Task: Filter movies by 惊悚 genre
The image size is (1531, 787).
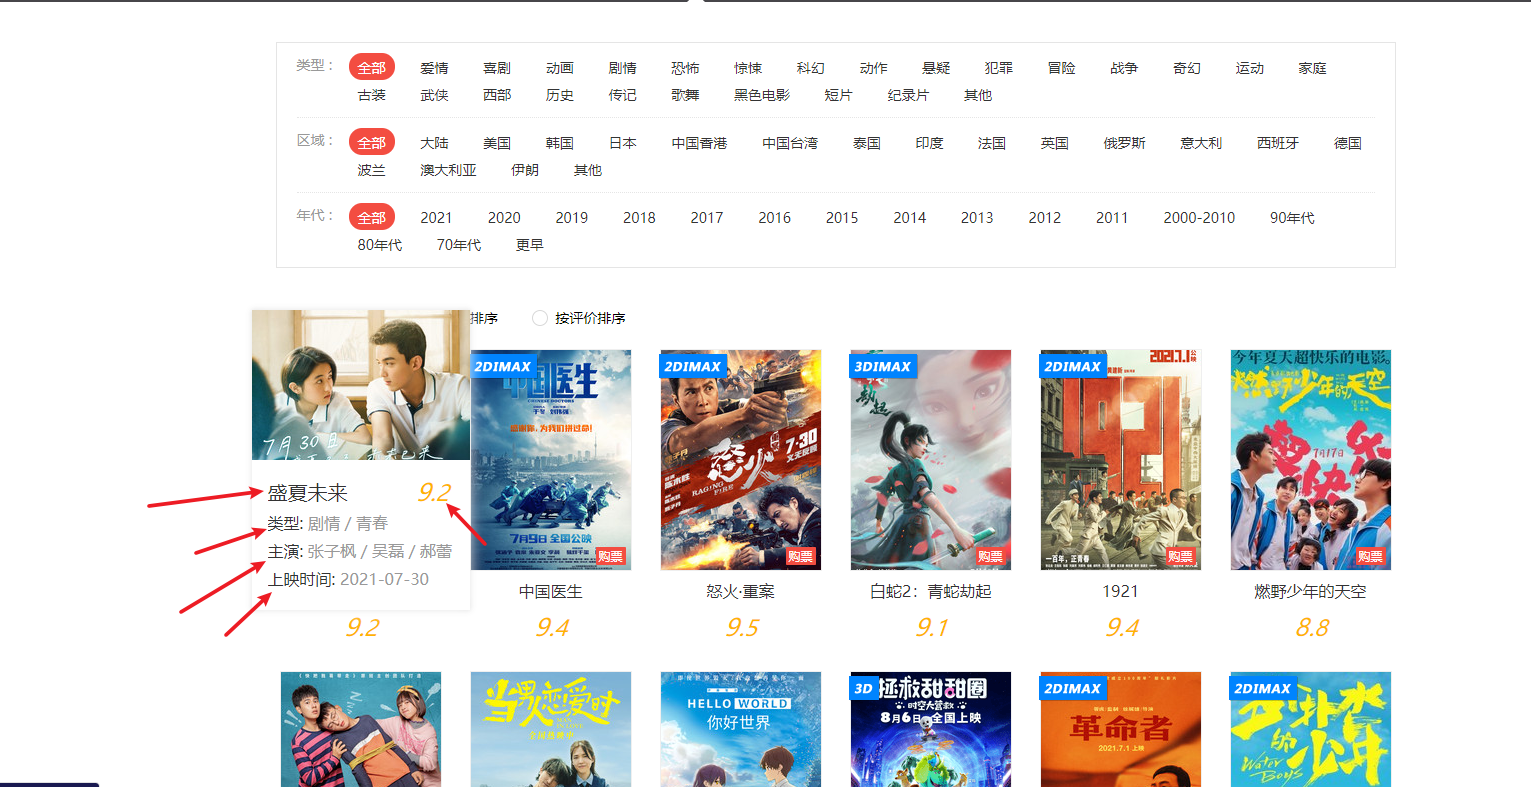Action: (748, 68)
